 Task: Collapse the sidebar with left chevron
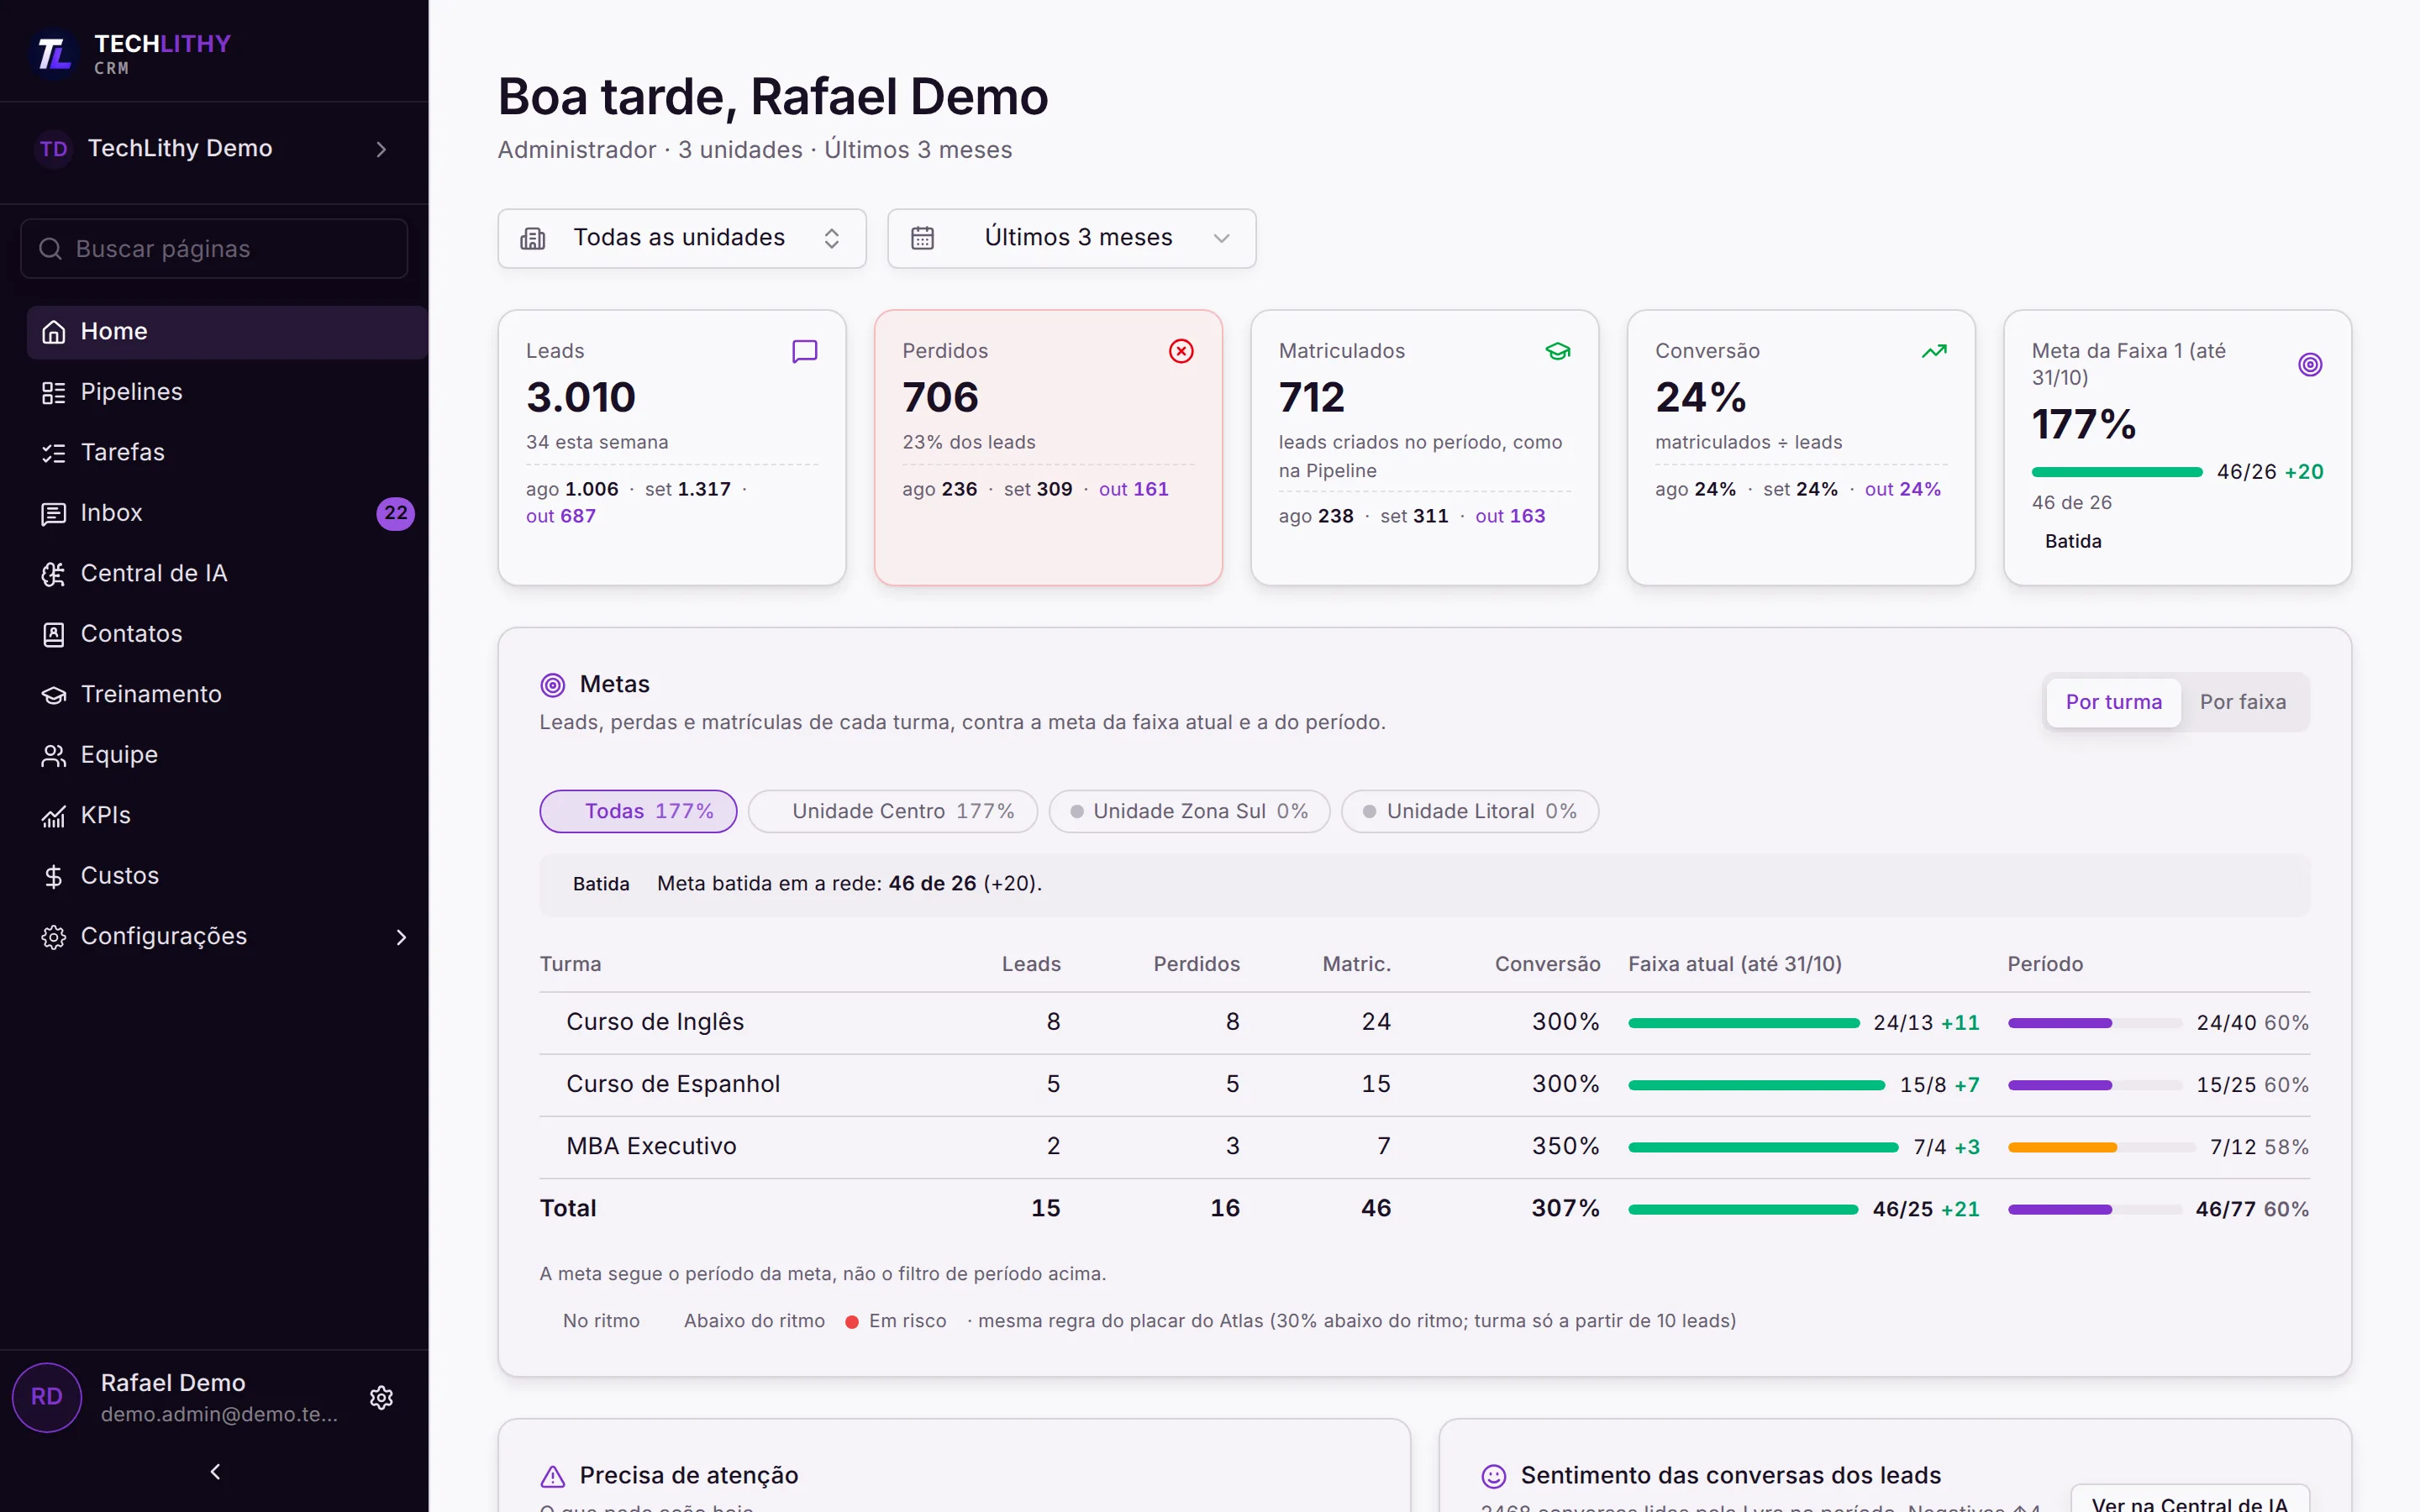click(215, 1472)
